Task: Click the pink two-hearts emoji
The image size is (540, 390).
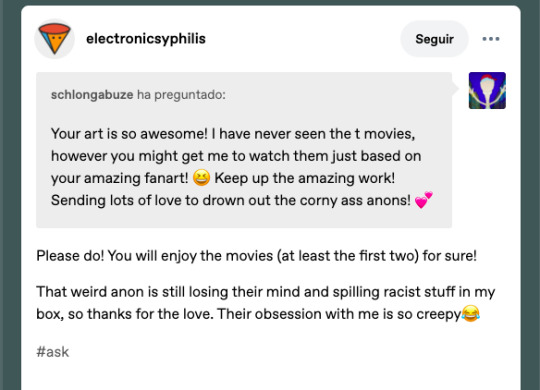Action: tap(424, 200)
